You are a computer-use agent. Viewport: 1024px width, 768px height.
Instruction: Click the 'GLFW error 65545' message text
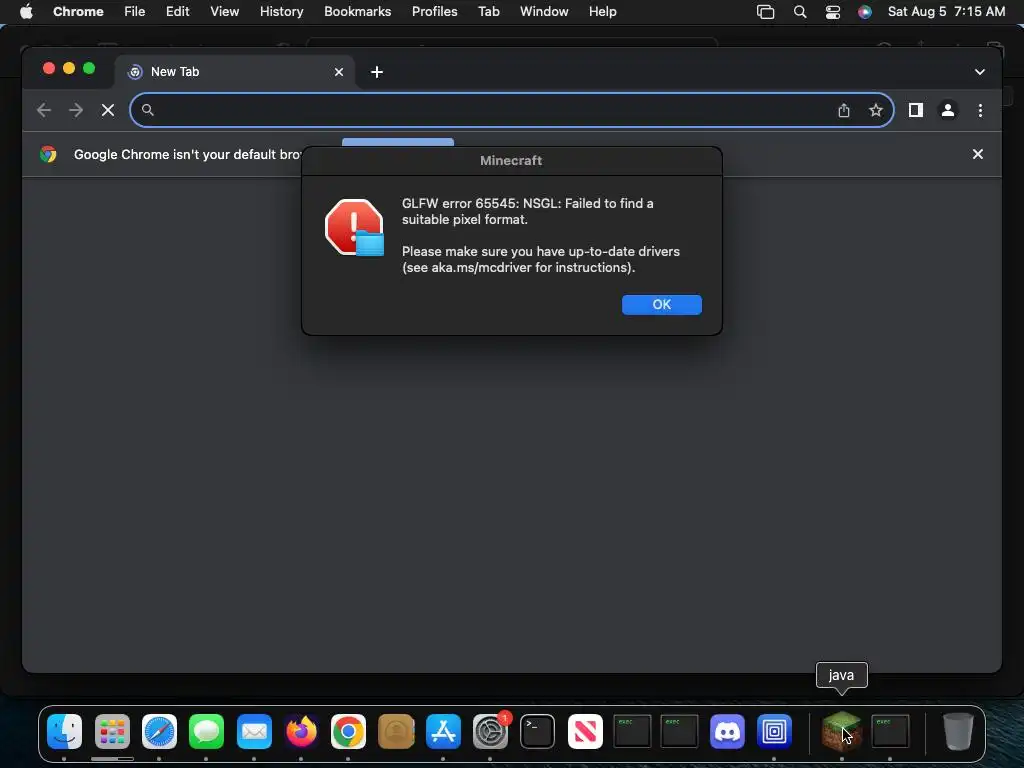tap(527, 212)
